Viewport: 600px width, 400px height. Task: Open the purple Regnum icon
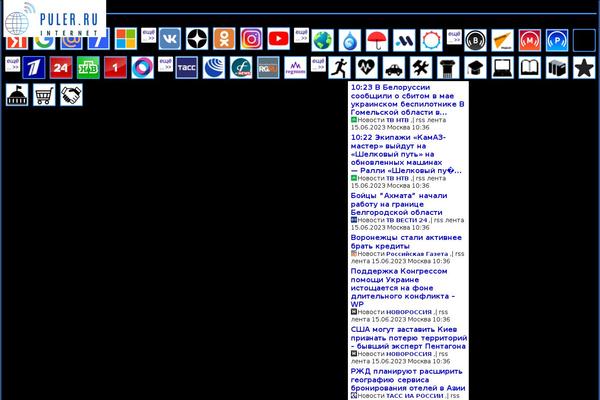pos(295,68)
